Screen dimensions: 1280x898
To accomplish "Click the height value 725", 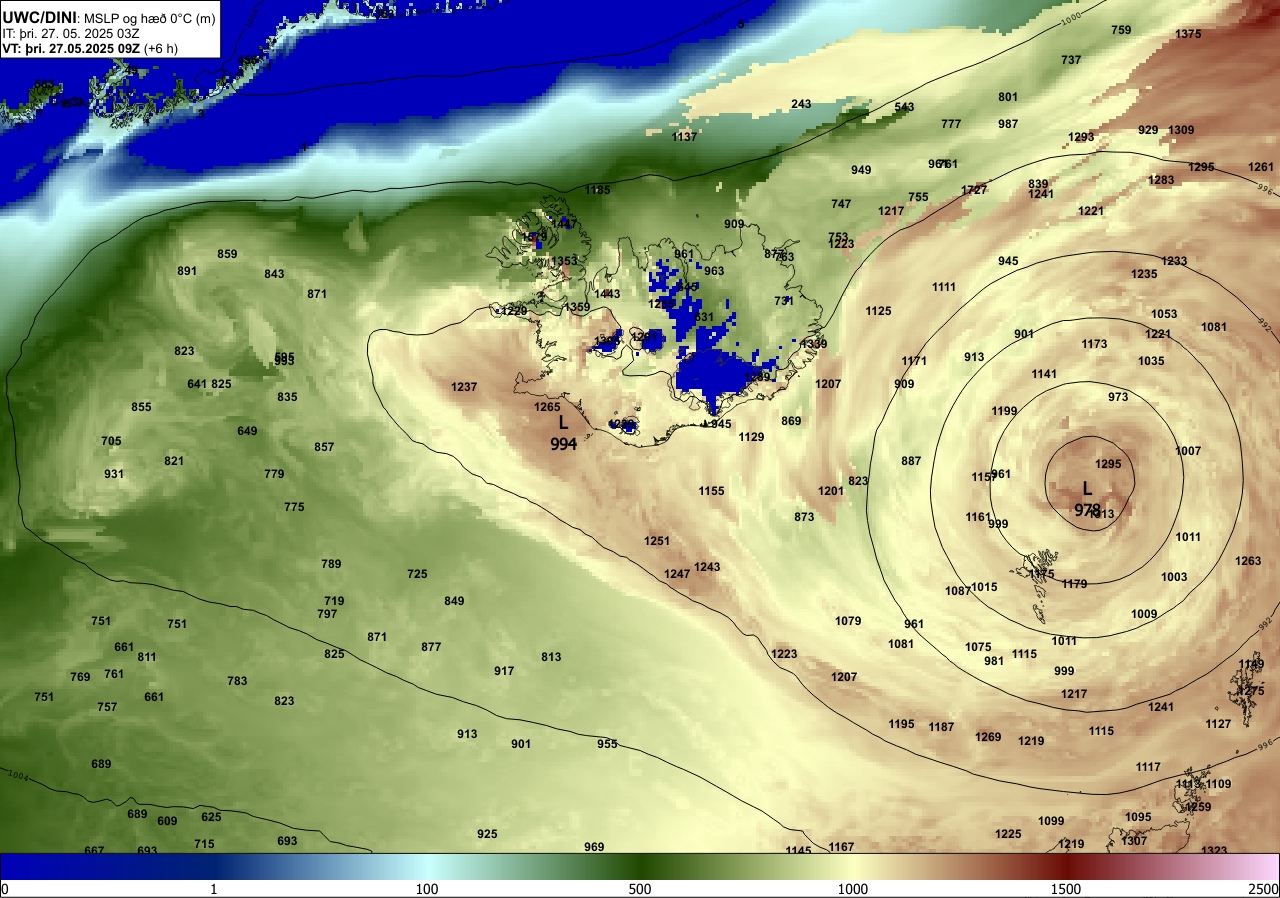I will tap(417, 574).
